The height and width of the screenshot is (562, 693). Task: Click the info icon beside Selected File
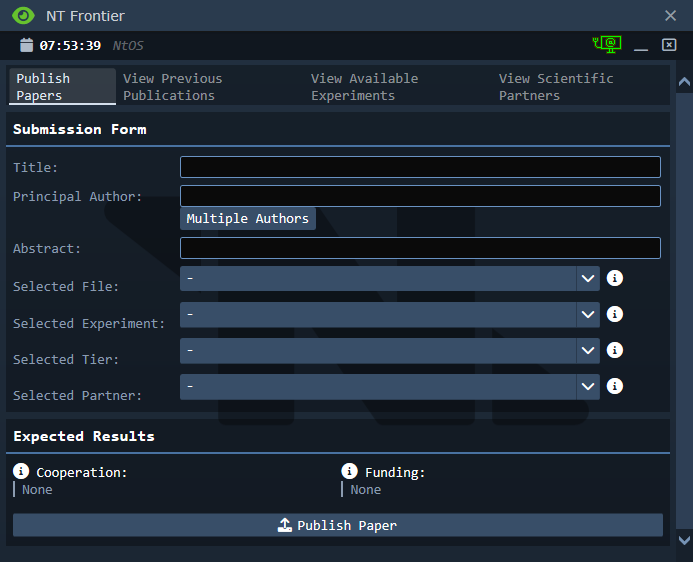(x=615, y=278)
